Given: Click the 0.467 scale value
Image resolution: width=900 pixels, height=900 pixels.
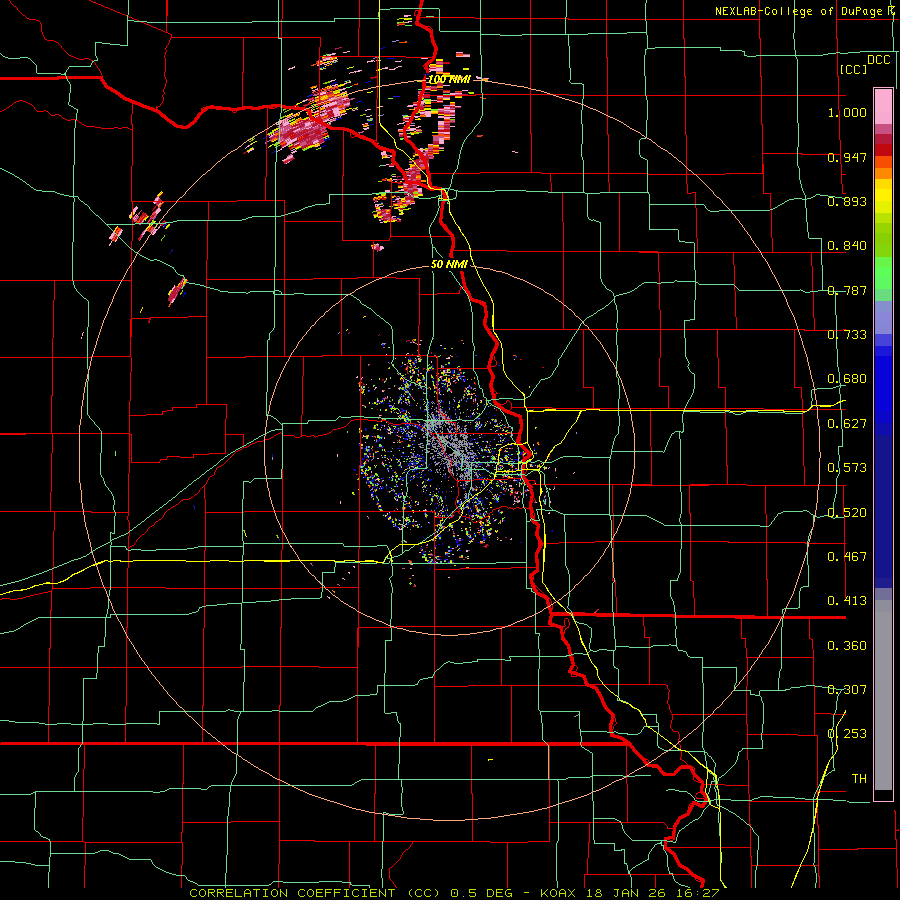Looking at the screenshot, I should (847, 557).
